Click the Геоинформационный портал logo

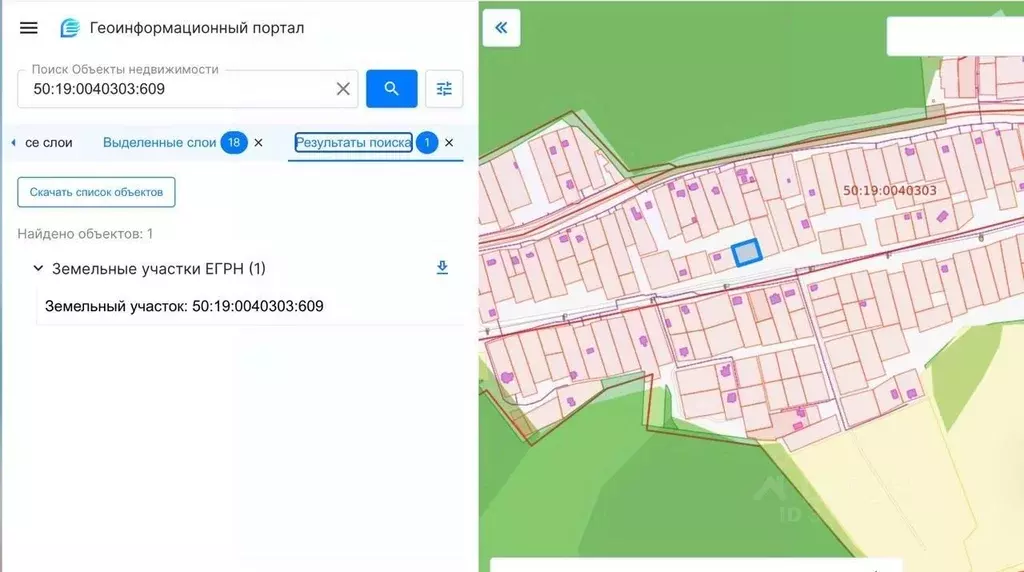click(x=70, y=28)
